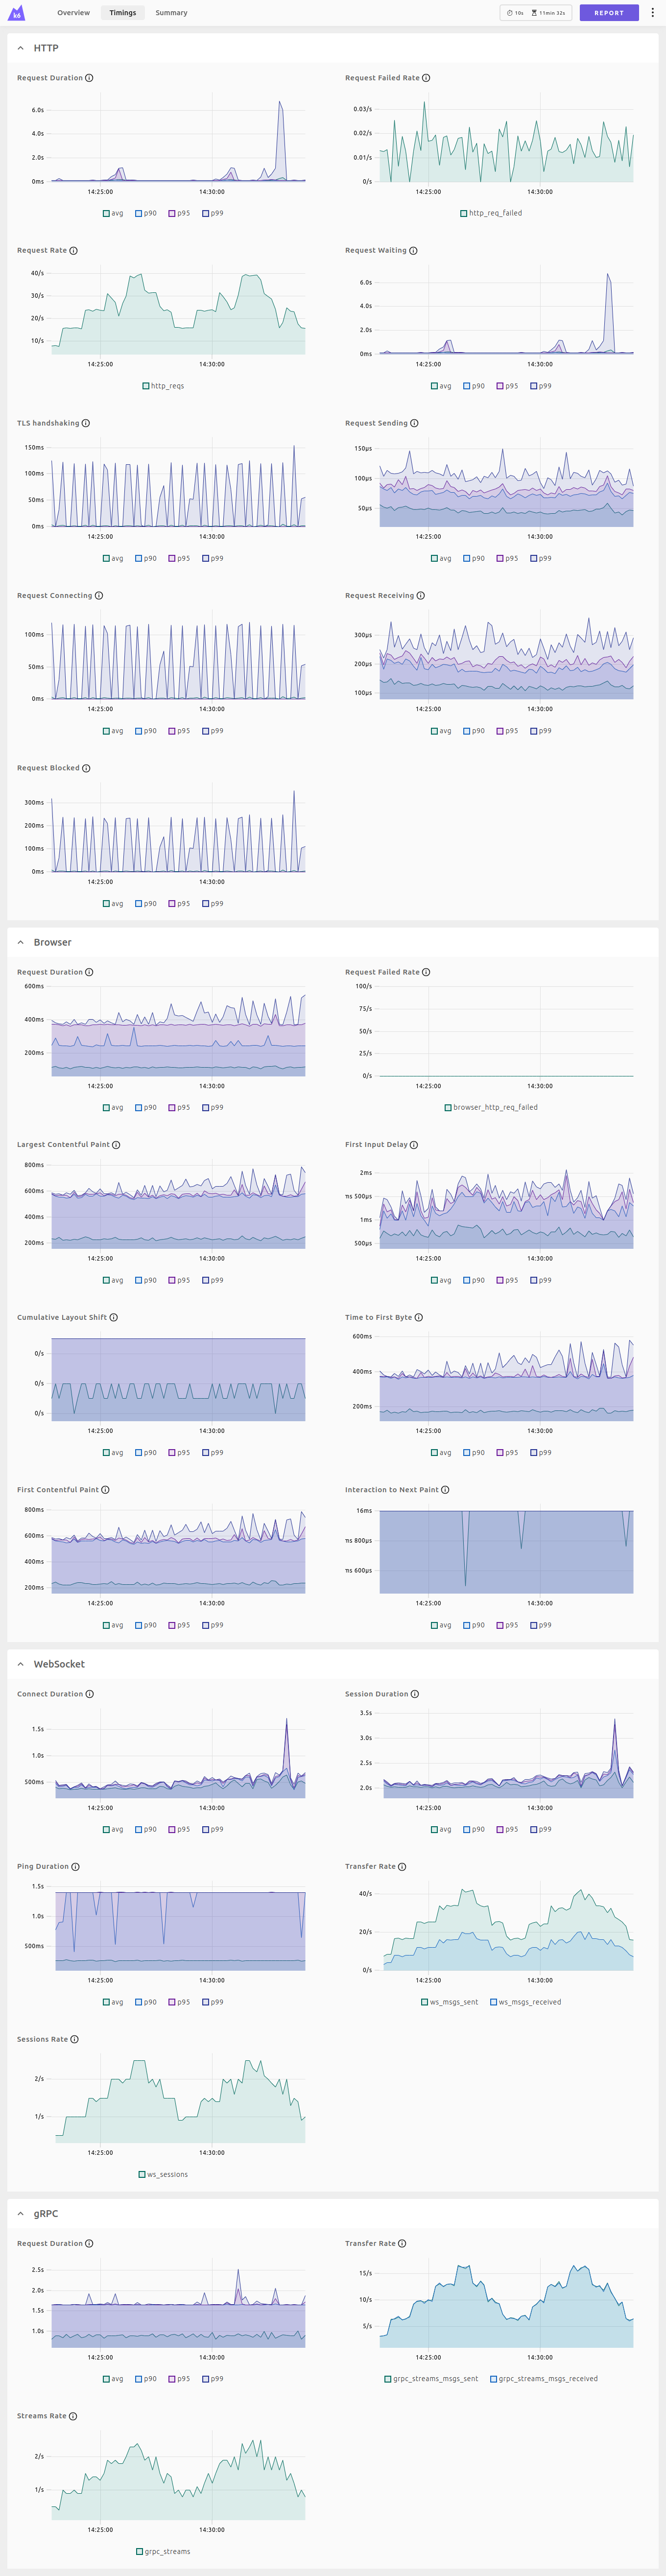Toggle the http_reqs series legend

pos(163,386)
